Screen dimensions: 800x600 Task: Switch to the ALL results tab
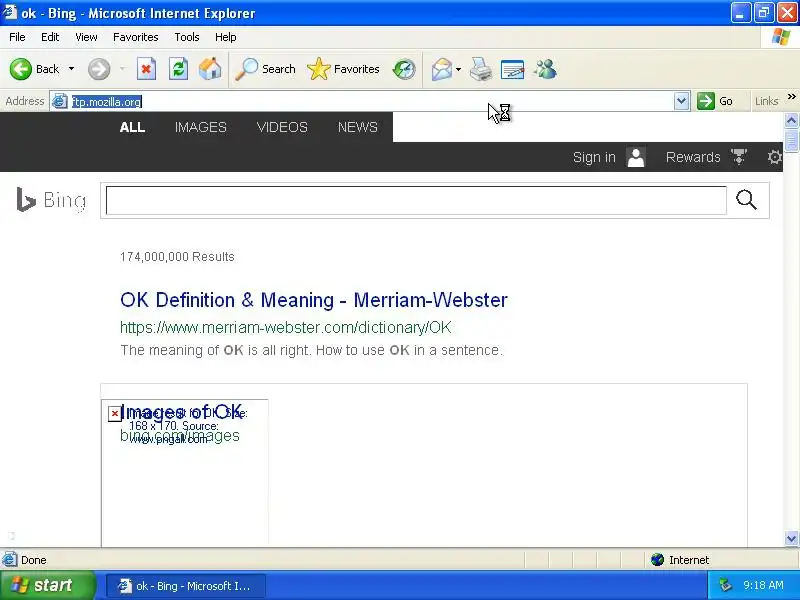132,127
